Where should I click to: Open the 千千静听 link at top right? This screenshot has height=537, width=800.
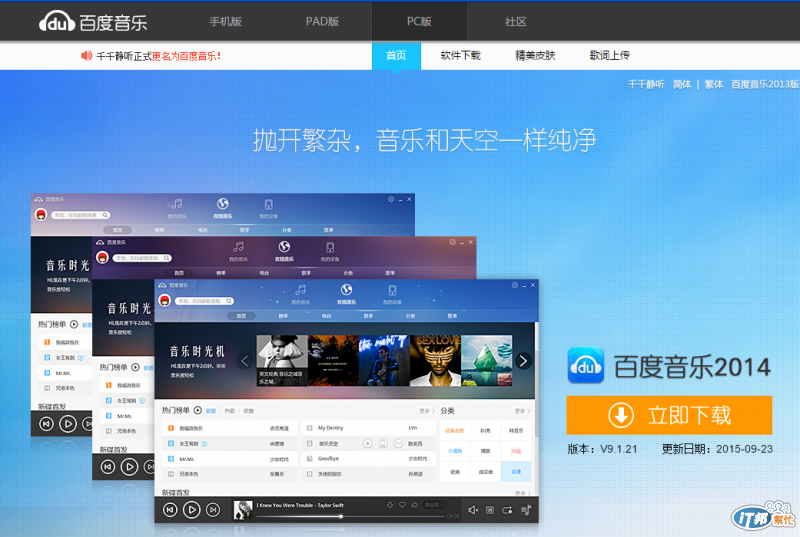pyautogui.click(x=646, y=84)
